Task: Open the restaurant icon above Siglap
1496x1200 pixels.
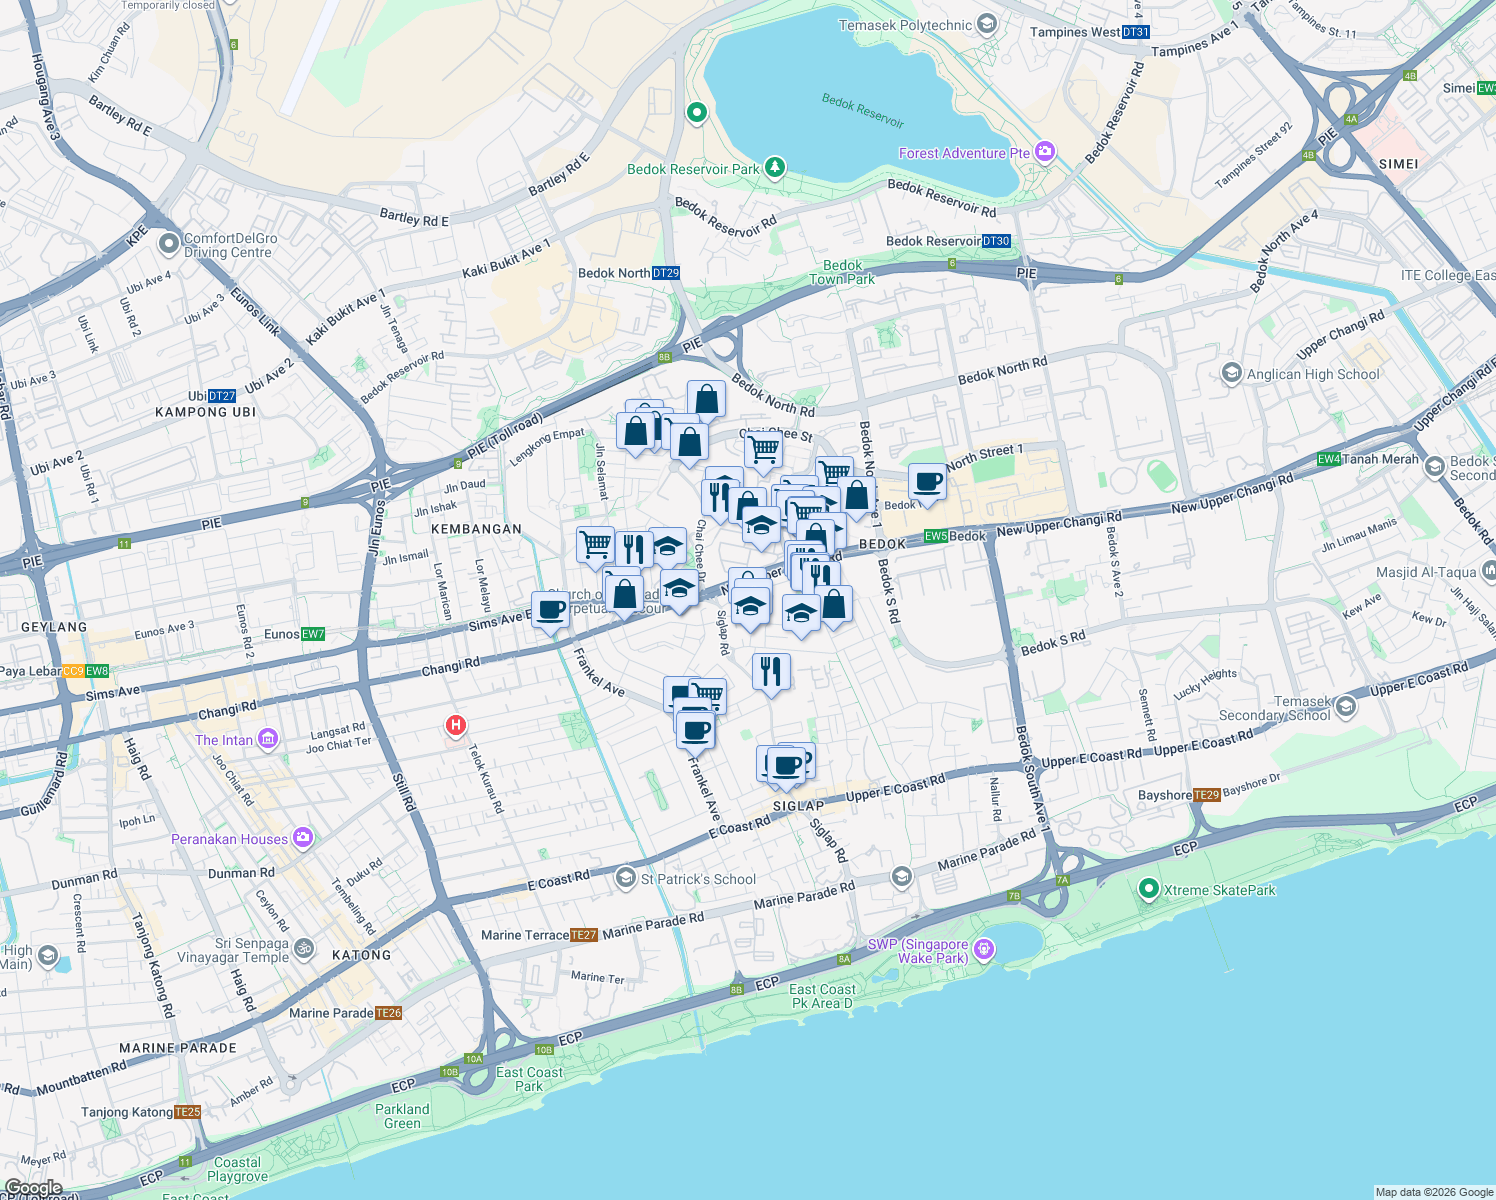Action: pyautogui.click(x=770, y=670)
